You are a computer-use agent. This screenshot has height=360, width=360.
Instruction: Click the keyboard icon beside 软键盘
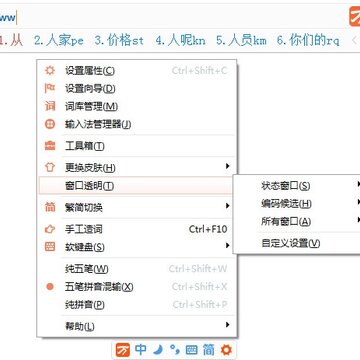pos(50,247)
